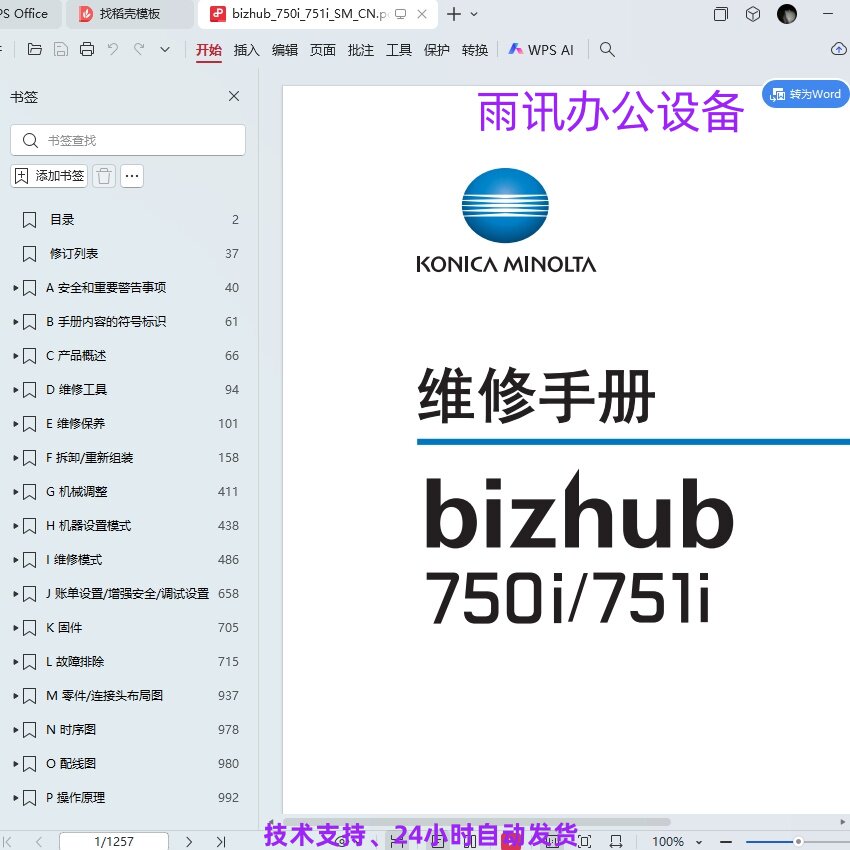Open a file with the folder icon
Image resolution: width=850 pixels, height=850 pixels.
click(x=35, y=49)
